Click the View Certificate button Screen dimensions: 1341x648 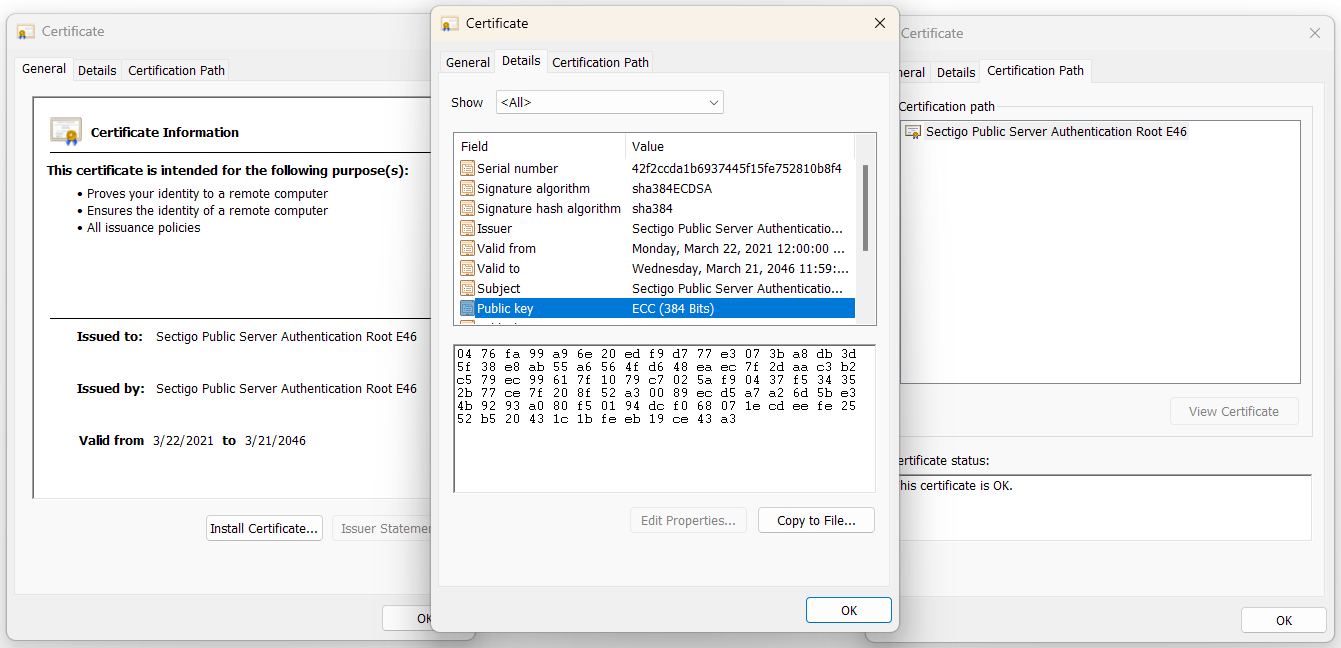point(1234,411)
